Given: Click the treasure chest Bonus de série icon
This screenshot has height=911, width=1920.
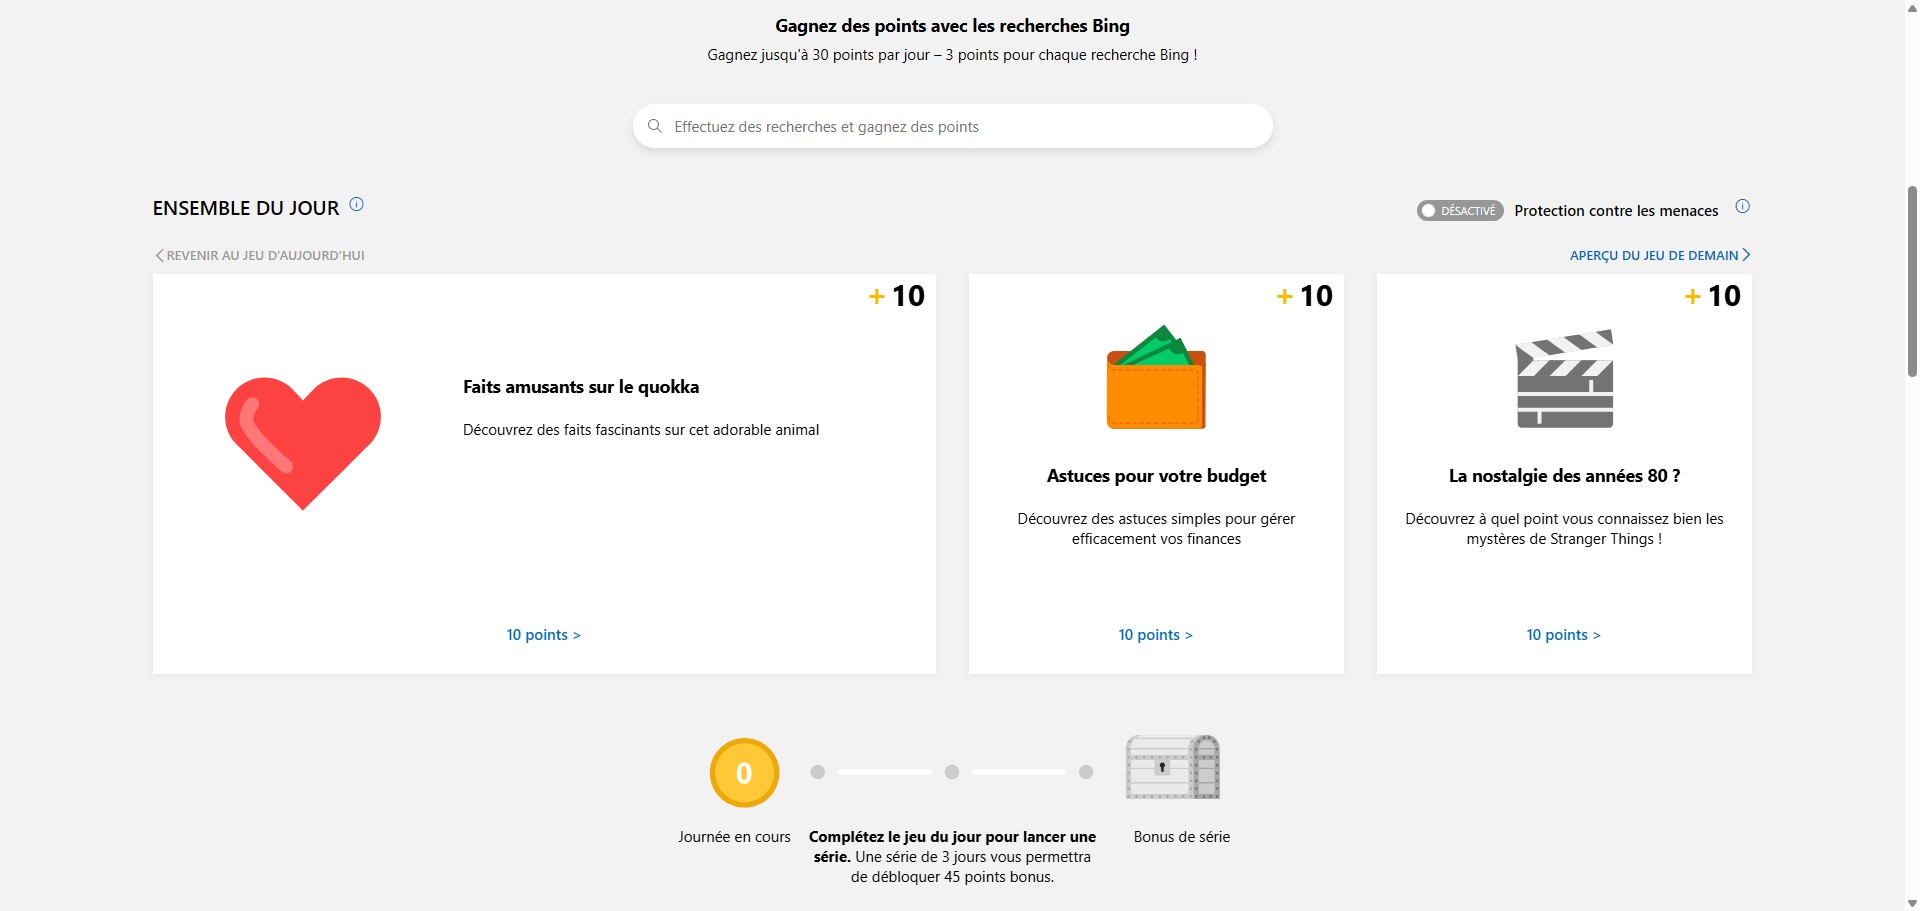Looking at the screenshot, I should 1172,767.
